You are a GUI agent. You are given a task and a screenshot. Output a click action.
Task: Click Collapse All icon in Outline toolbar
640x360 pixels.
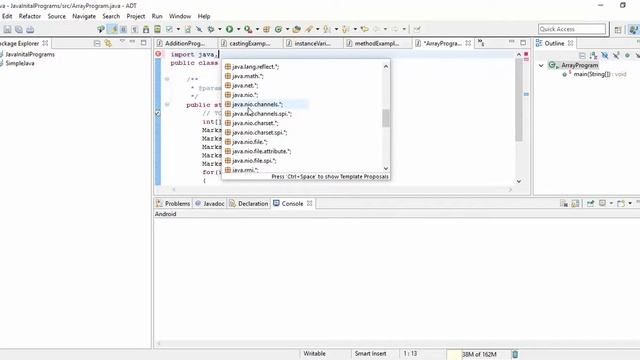(x=582, y=55)
